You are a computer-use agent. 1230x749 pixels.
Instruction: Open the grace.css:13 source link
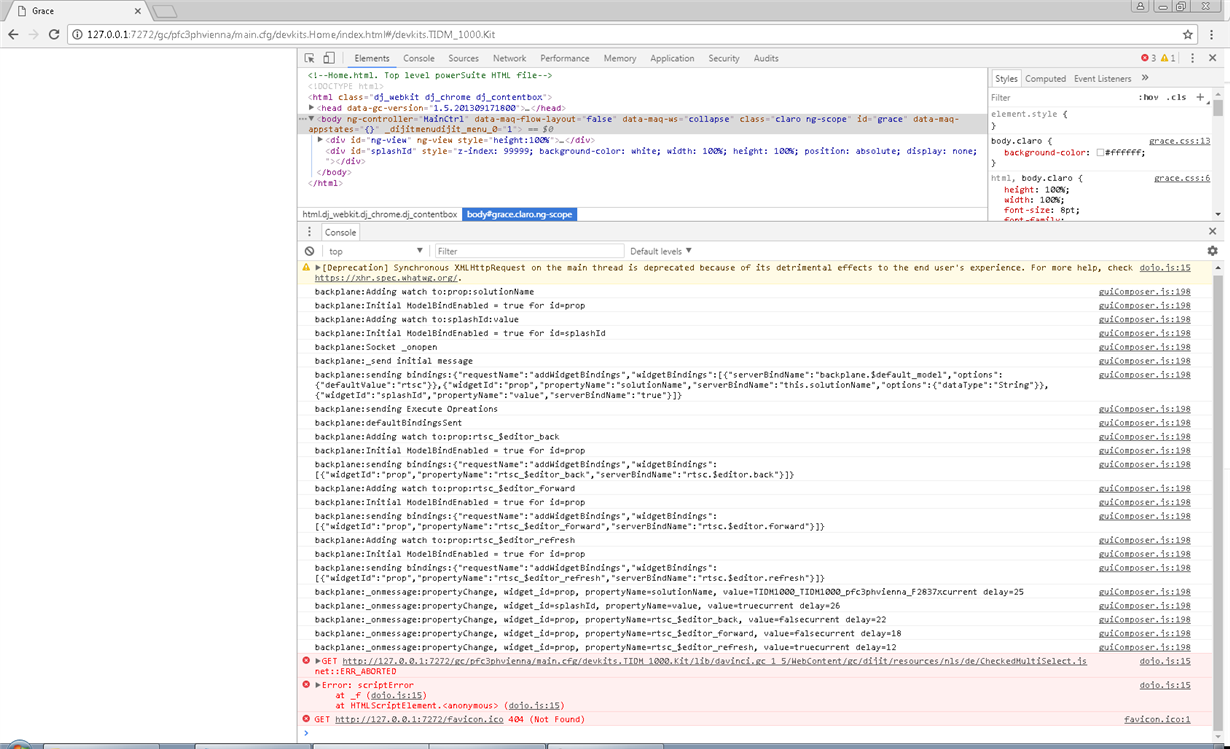pyautogui.click(x=1179, y=141)
